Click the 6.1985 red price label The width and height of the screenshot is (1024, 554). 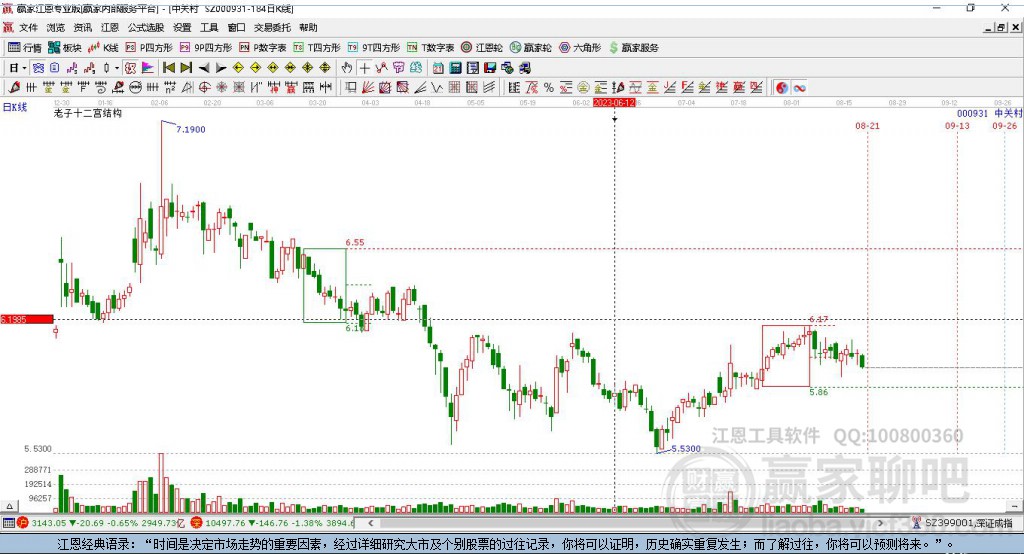tap(27, 319)
